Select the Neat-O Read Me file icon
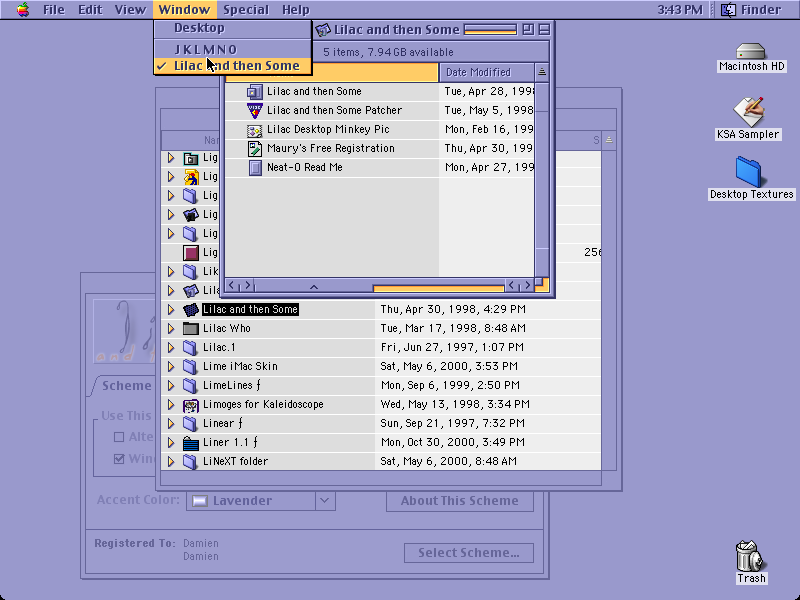 tap(255, 168)
